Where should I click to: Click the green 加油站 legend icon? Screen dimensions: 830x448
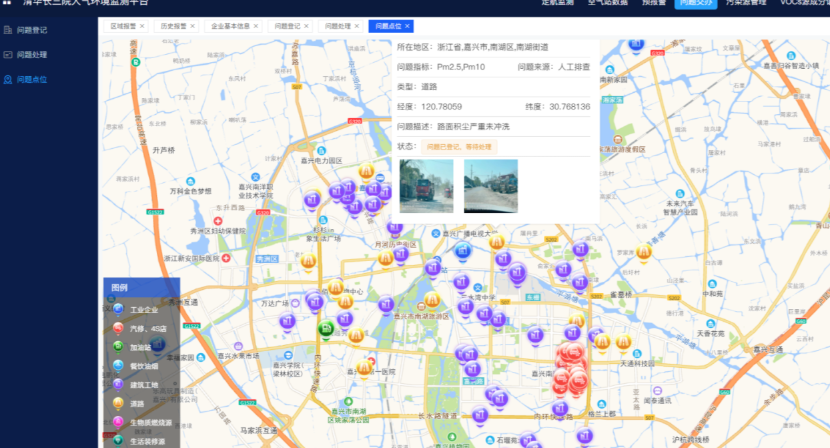coord(118,346)
